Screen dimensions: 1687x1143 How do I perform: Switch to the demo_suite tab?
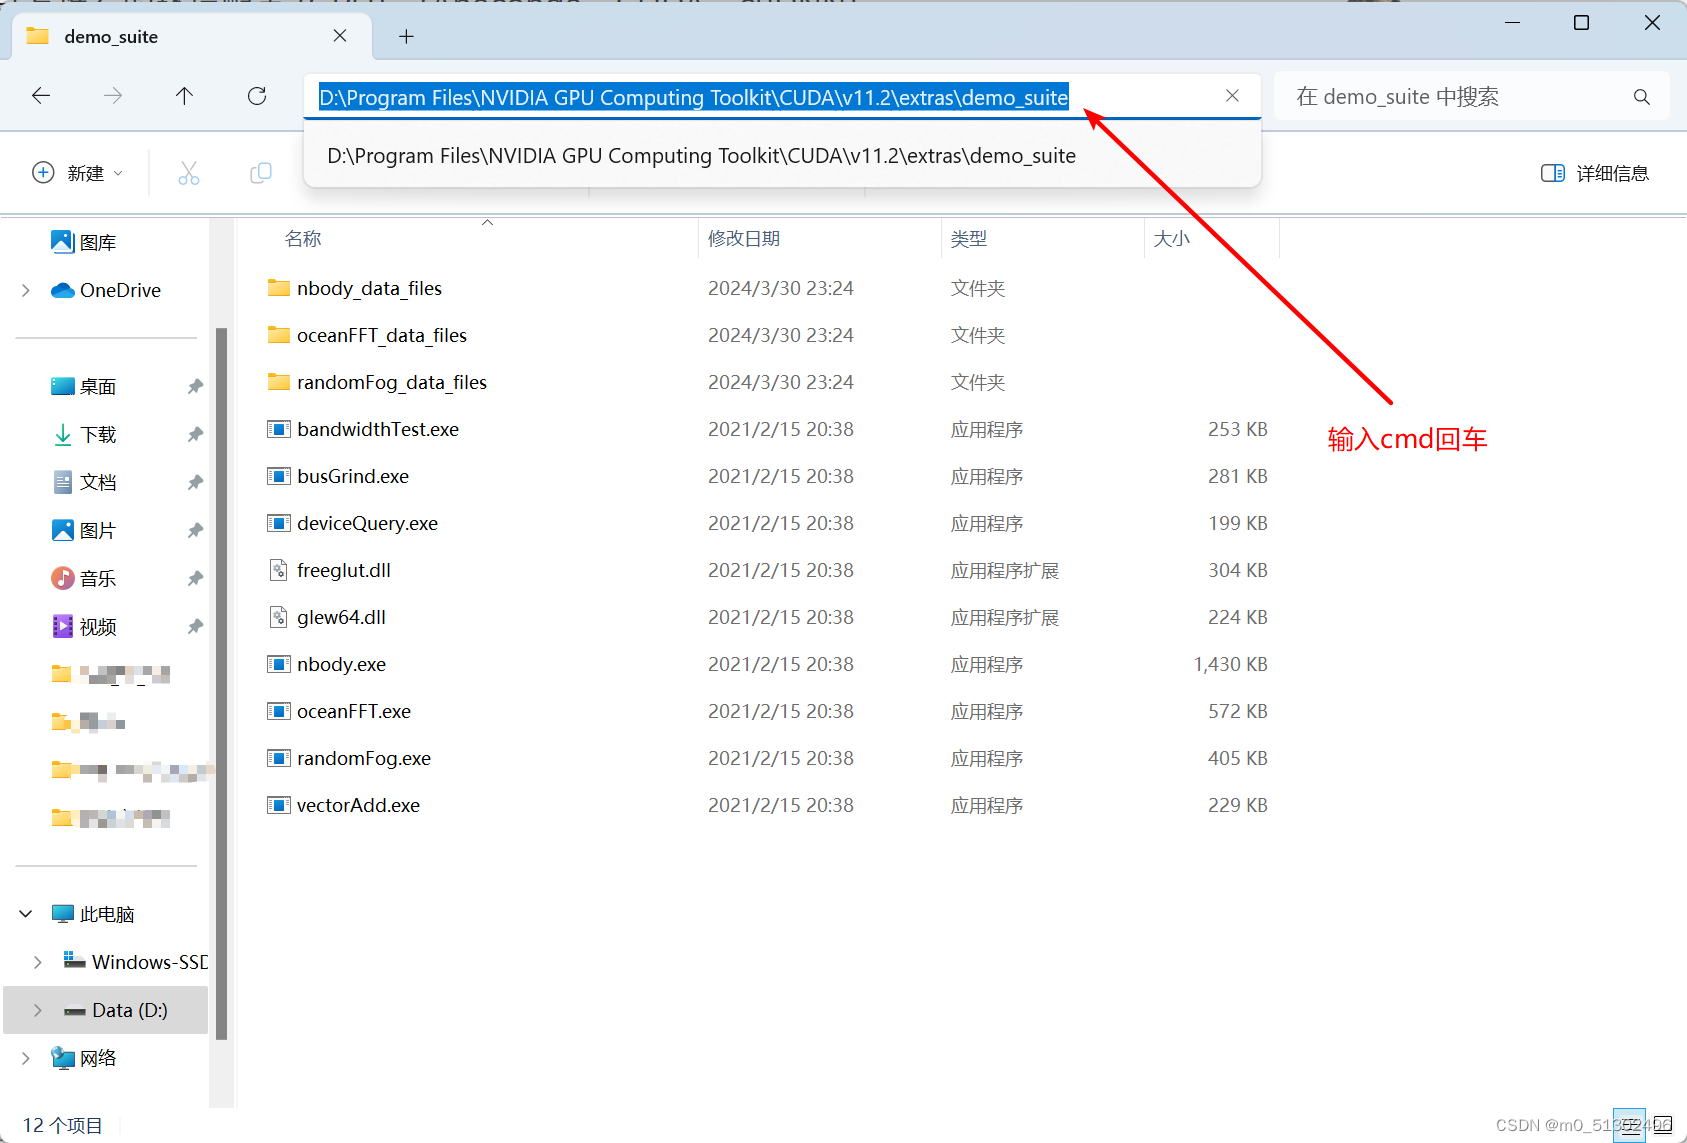tap(110, 36)
